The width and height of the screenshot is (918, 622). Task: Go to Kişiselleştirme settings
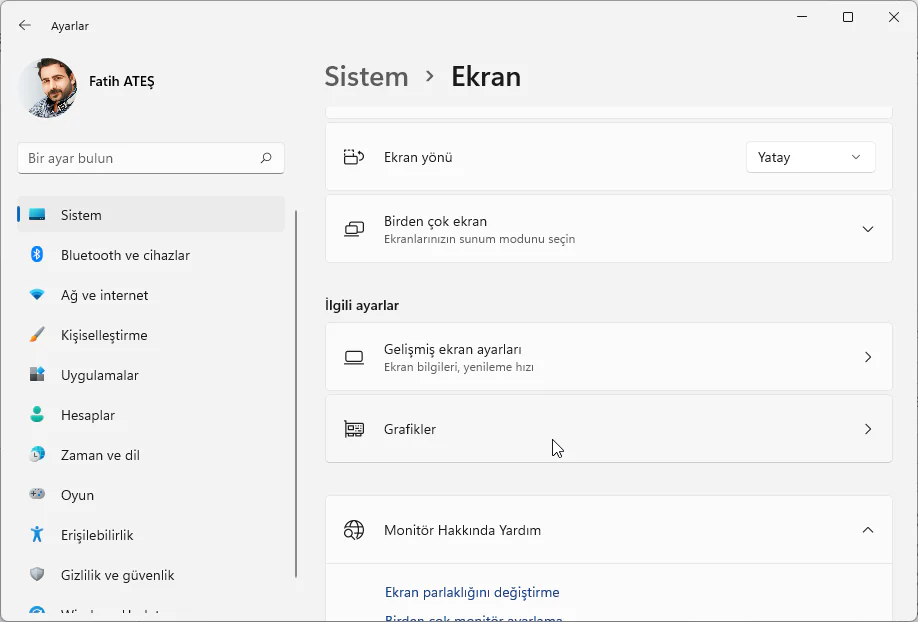[151, 335]
